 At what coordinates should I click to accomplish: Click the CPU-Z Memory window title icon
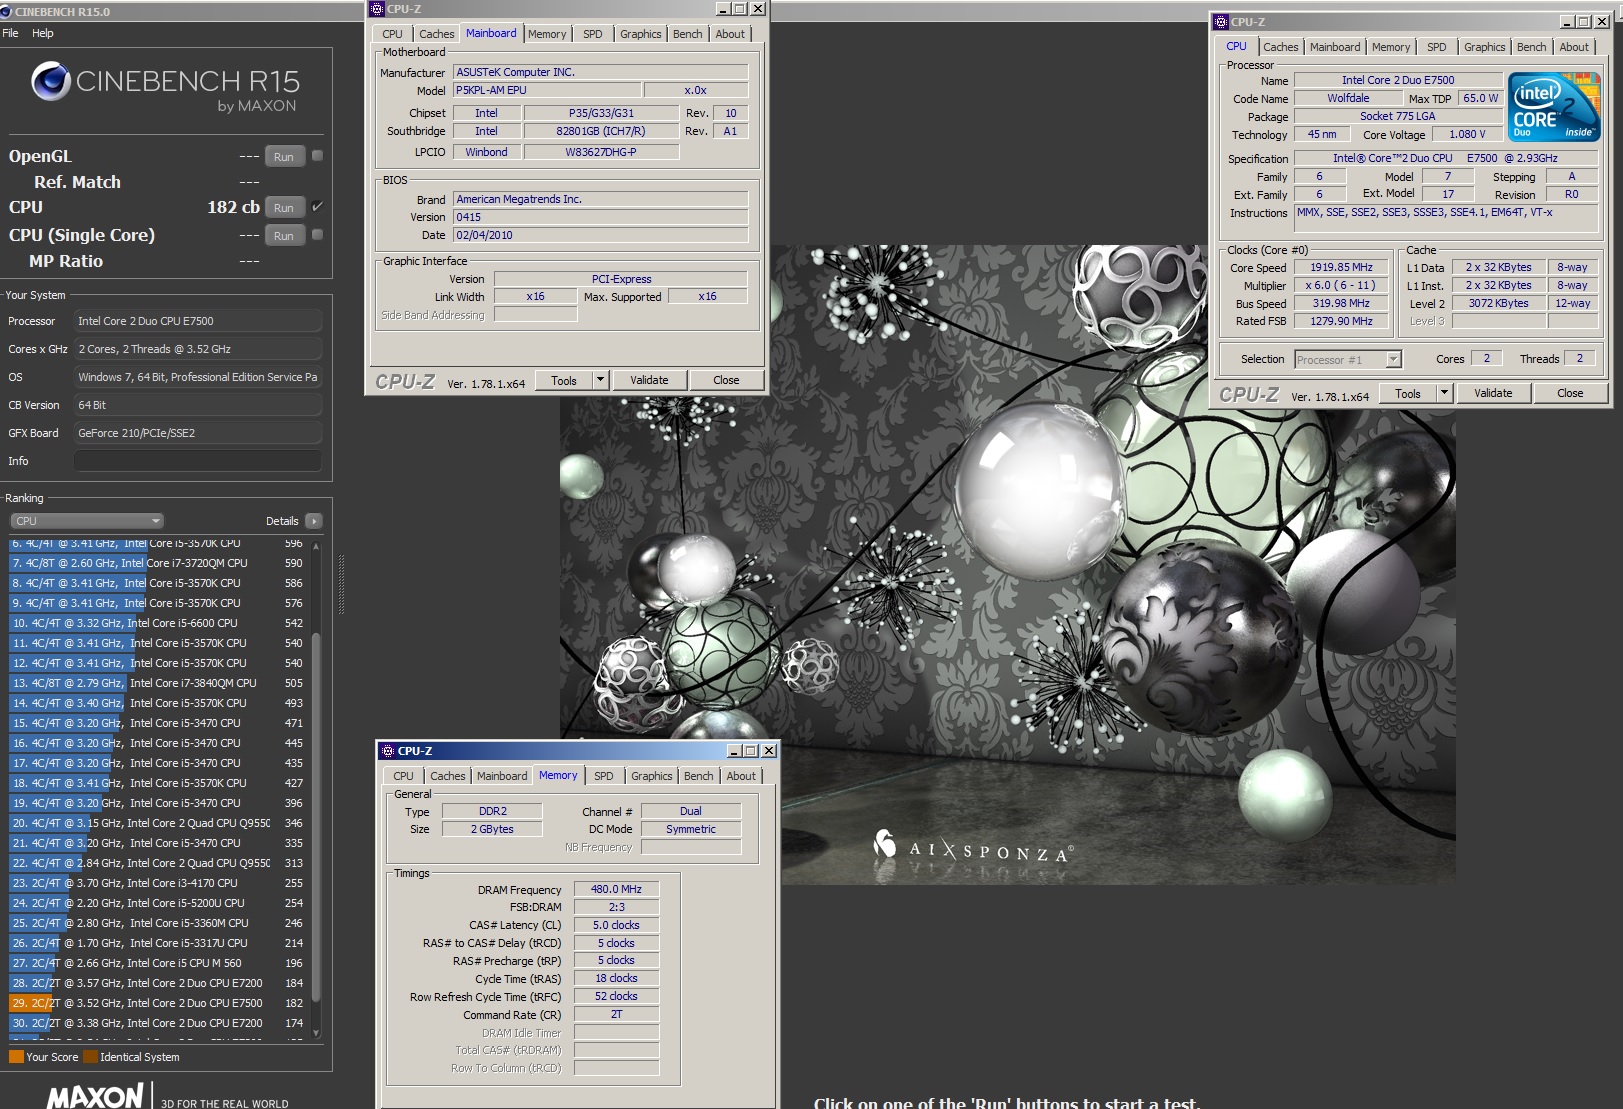coord(387,751)
